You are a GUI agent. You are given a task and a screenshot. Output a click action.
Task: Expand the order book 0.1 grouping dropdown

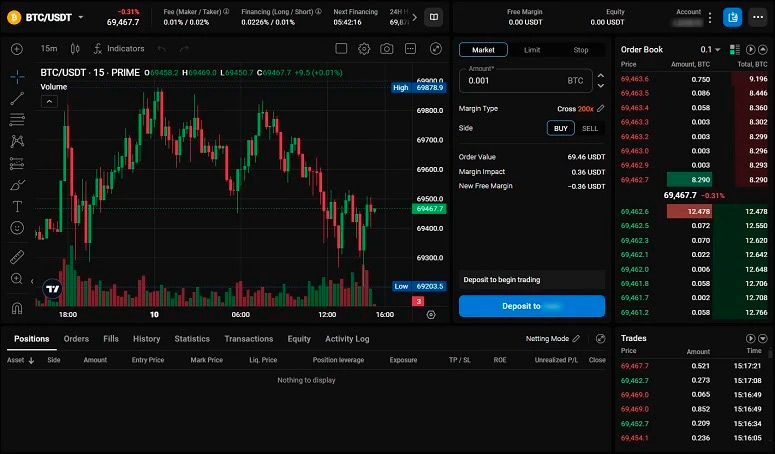[710, 49]
